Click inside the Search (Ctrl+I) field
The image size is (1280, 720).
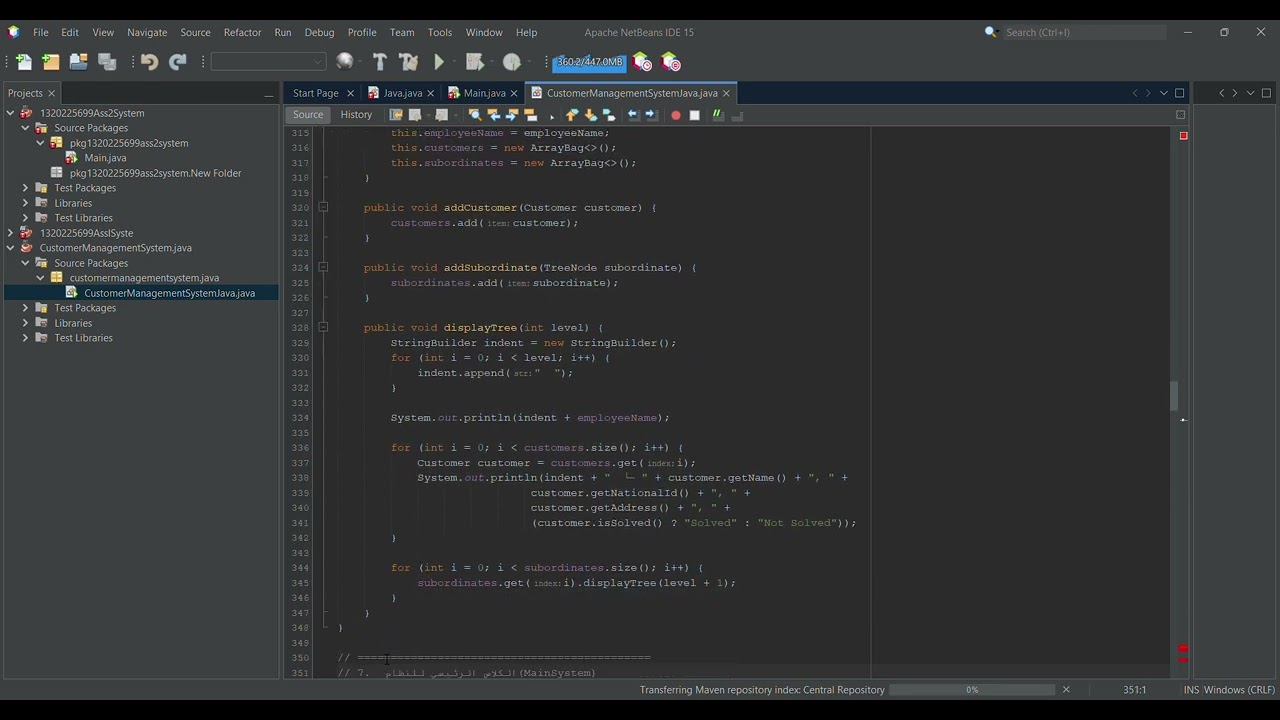click(x=1084, y=32)
